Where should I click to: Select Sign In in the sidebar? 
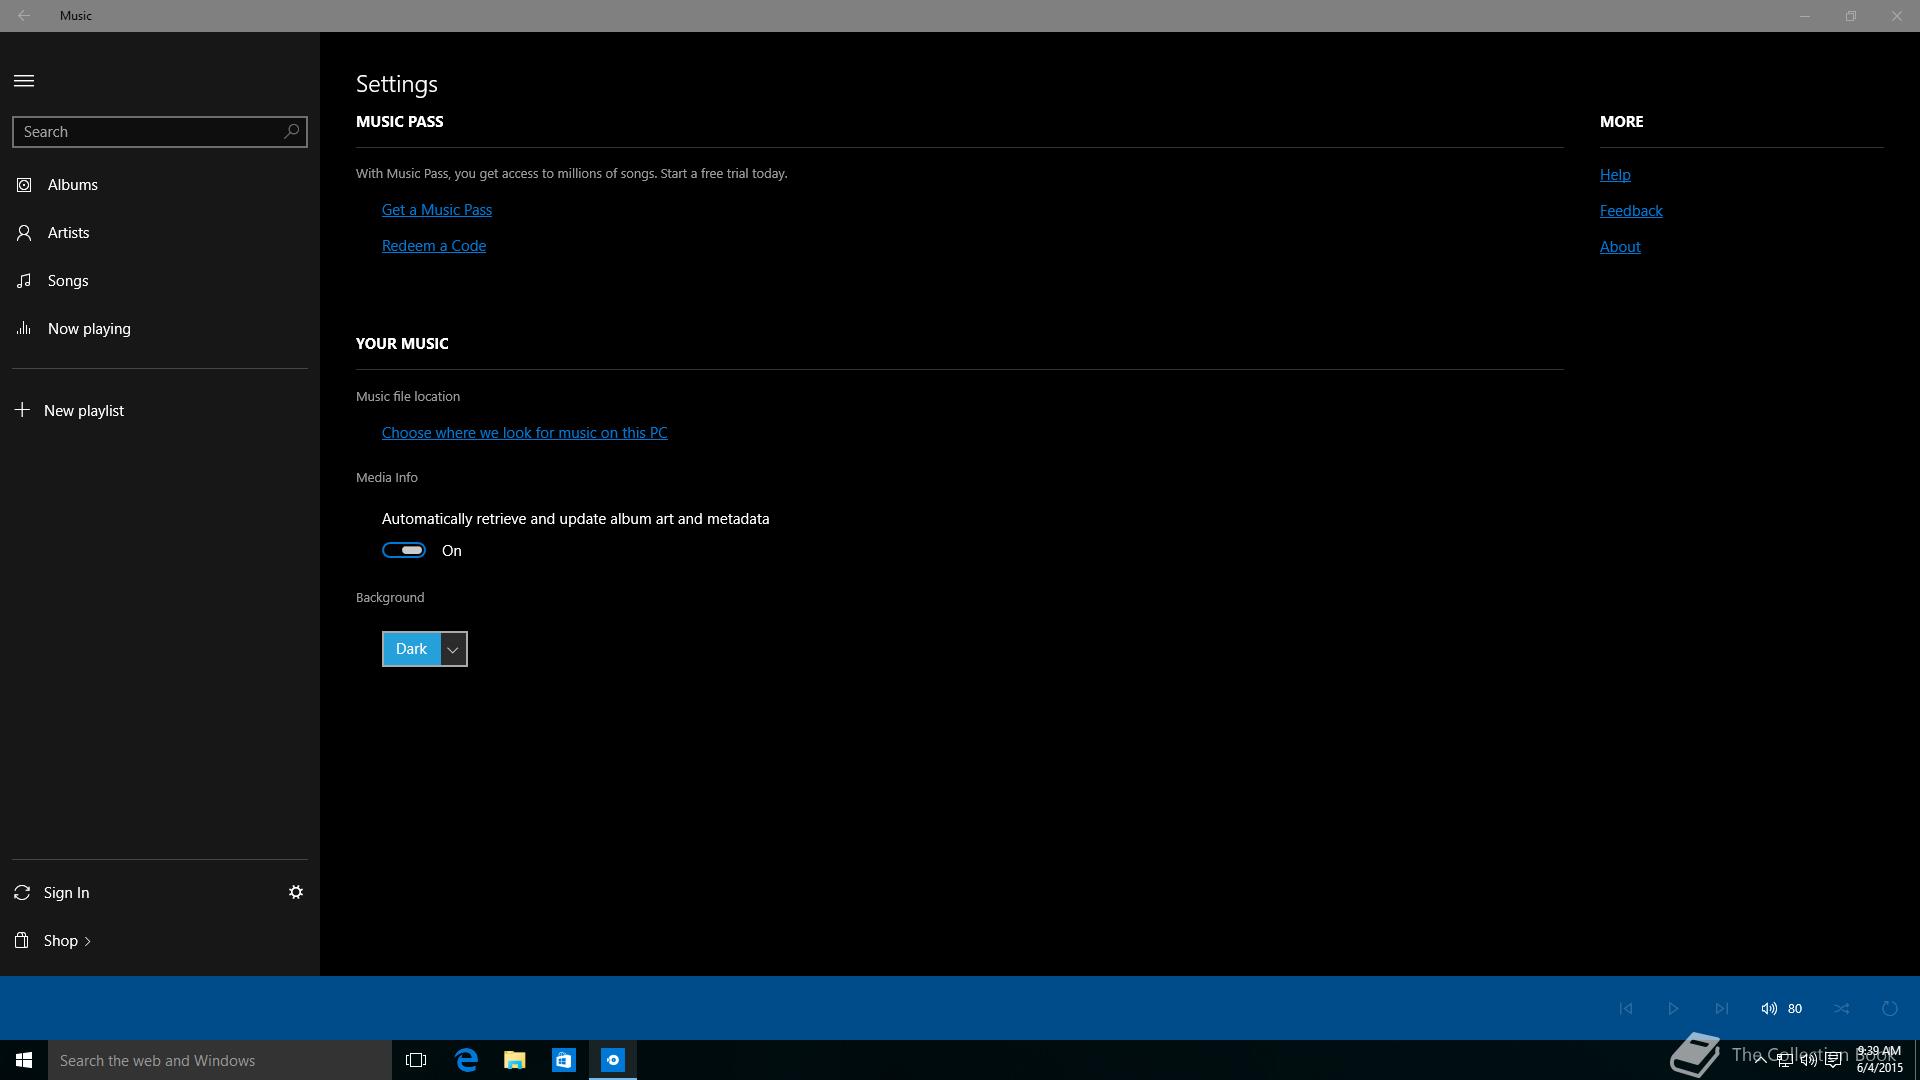66,893
